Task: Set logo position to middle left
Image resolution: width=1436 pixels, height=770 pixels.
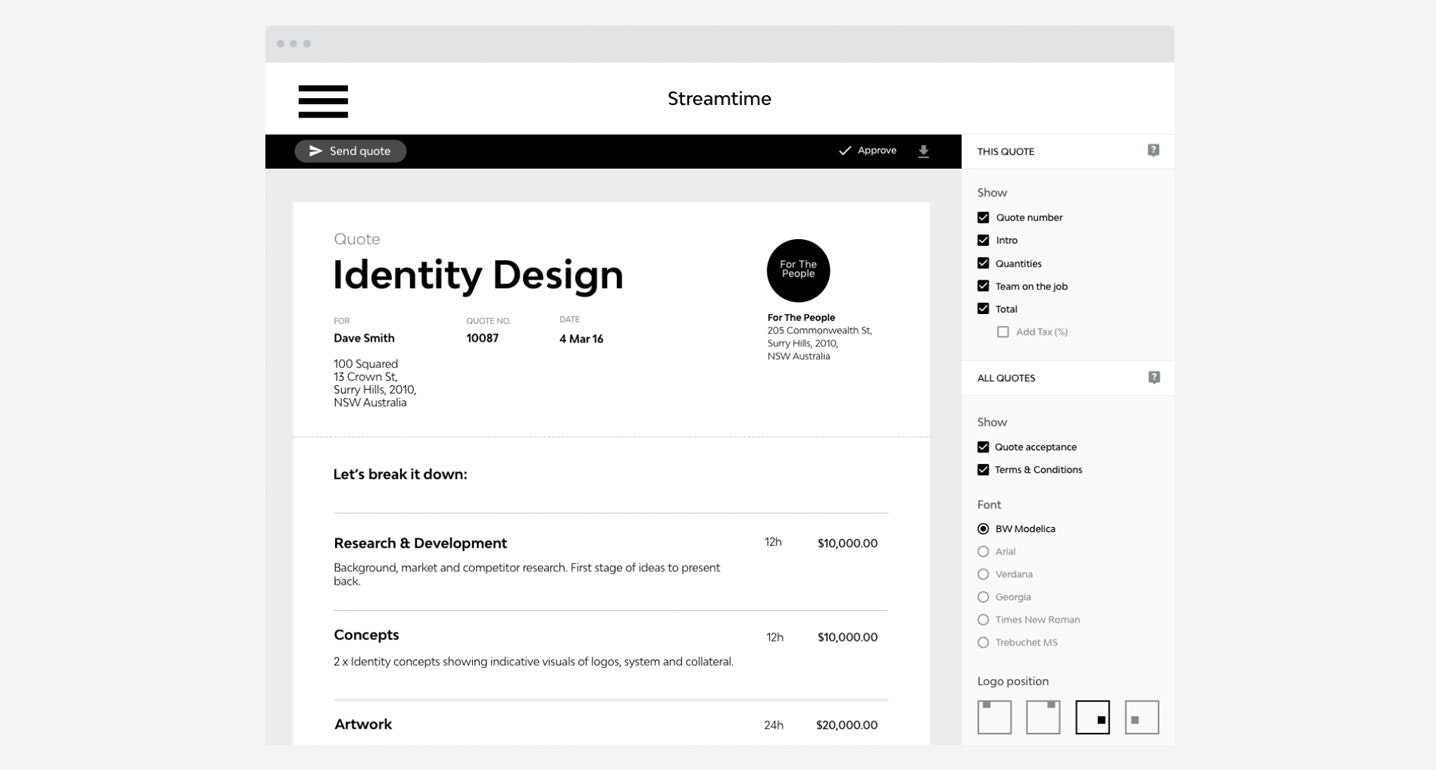Action: [1142, 717]
